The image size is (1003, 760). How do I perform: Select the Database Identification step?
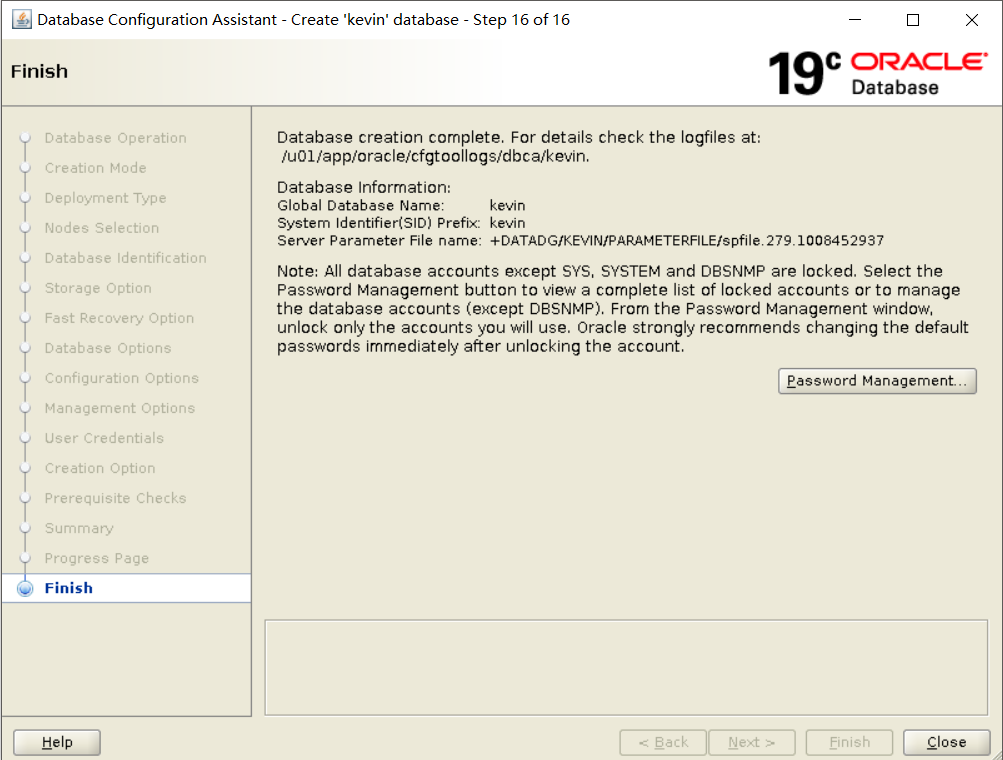pyautogui.click(x=125, y=258)
